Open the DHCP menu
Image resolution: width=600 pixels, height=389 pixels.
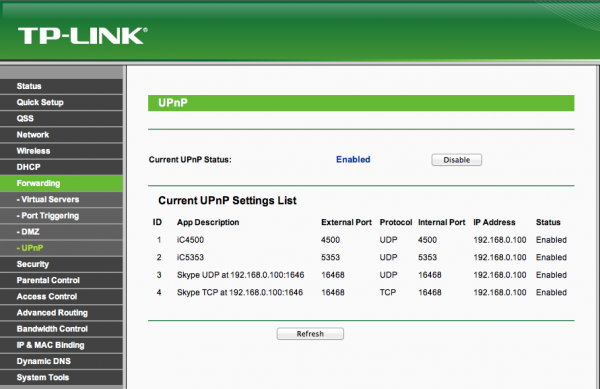click(x=61, y=167)
